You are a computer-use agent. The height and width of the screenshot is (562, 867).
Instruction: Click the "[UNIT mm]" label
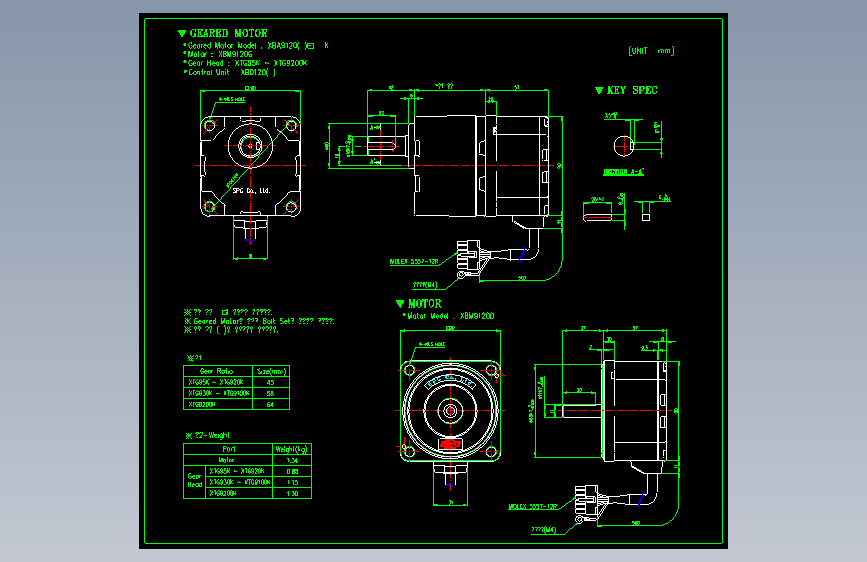point(651,51)
